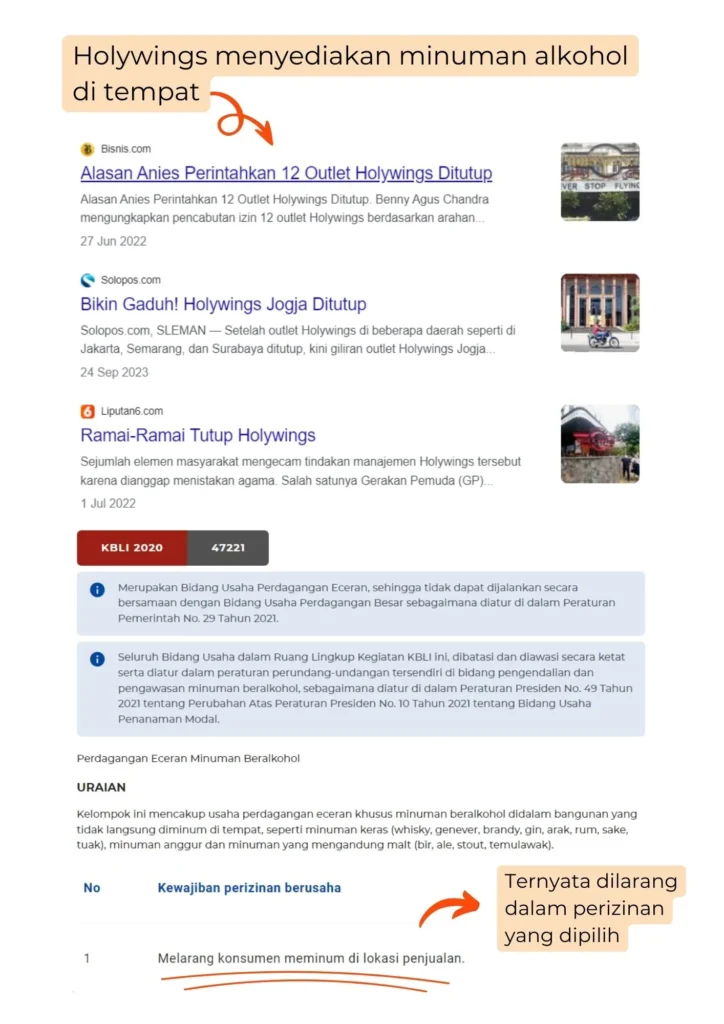The width and height of the screenshot is (724, 1024).
Task: Open thumbnail of Liputan6 Holywings article
Action: (600, 444)
